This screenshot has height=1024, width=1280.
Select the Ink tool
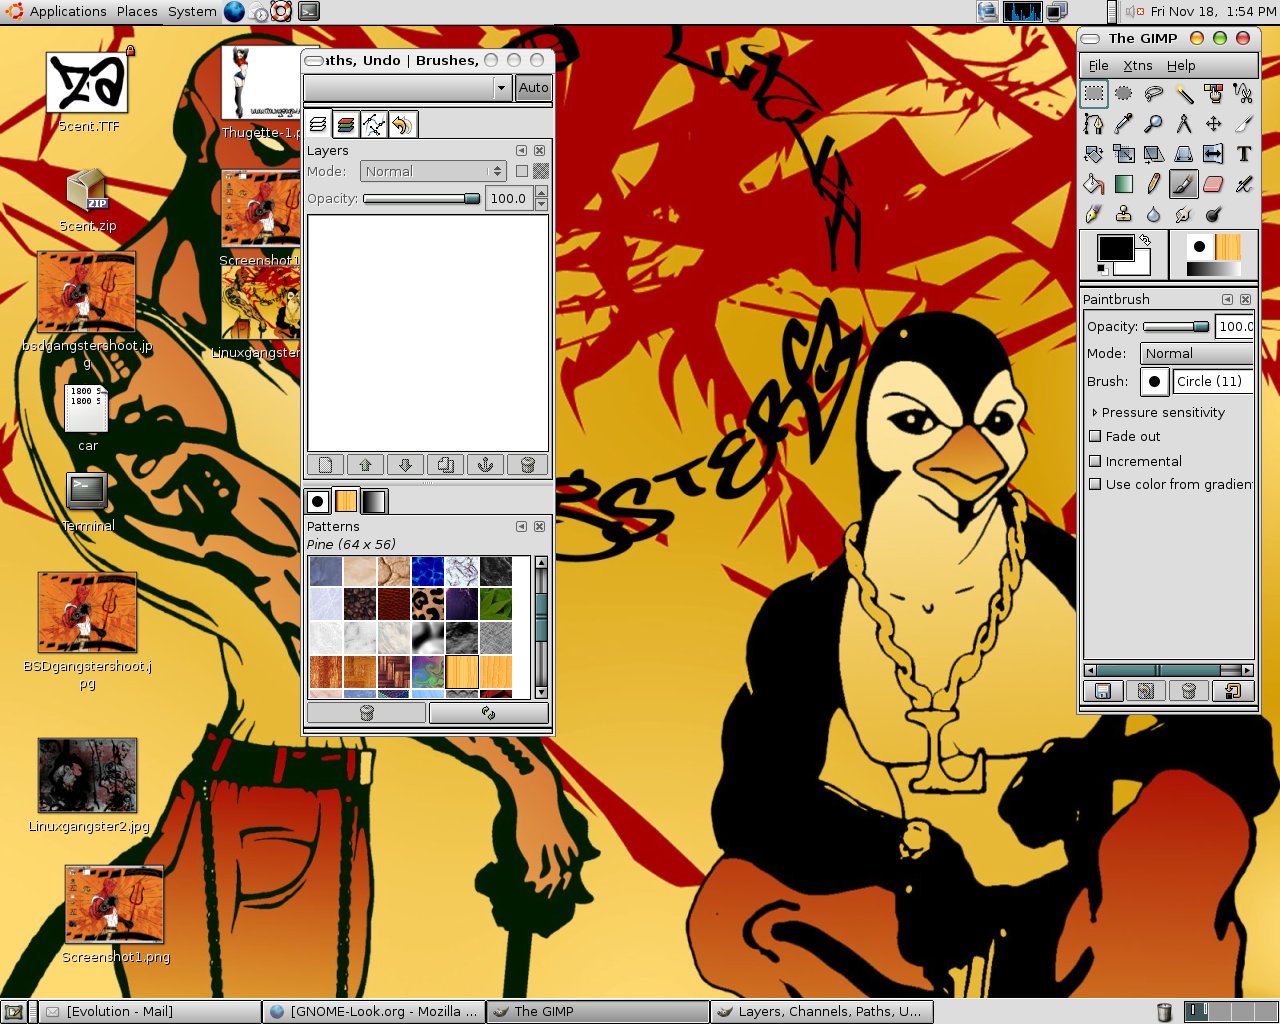click(x=1094, y=214)
